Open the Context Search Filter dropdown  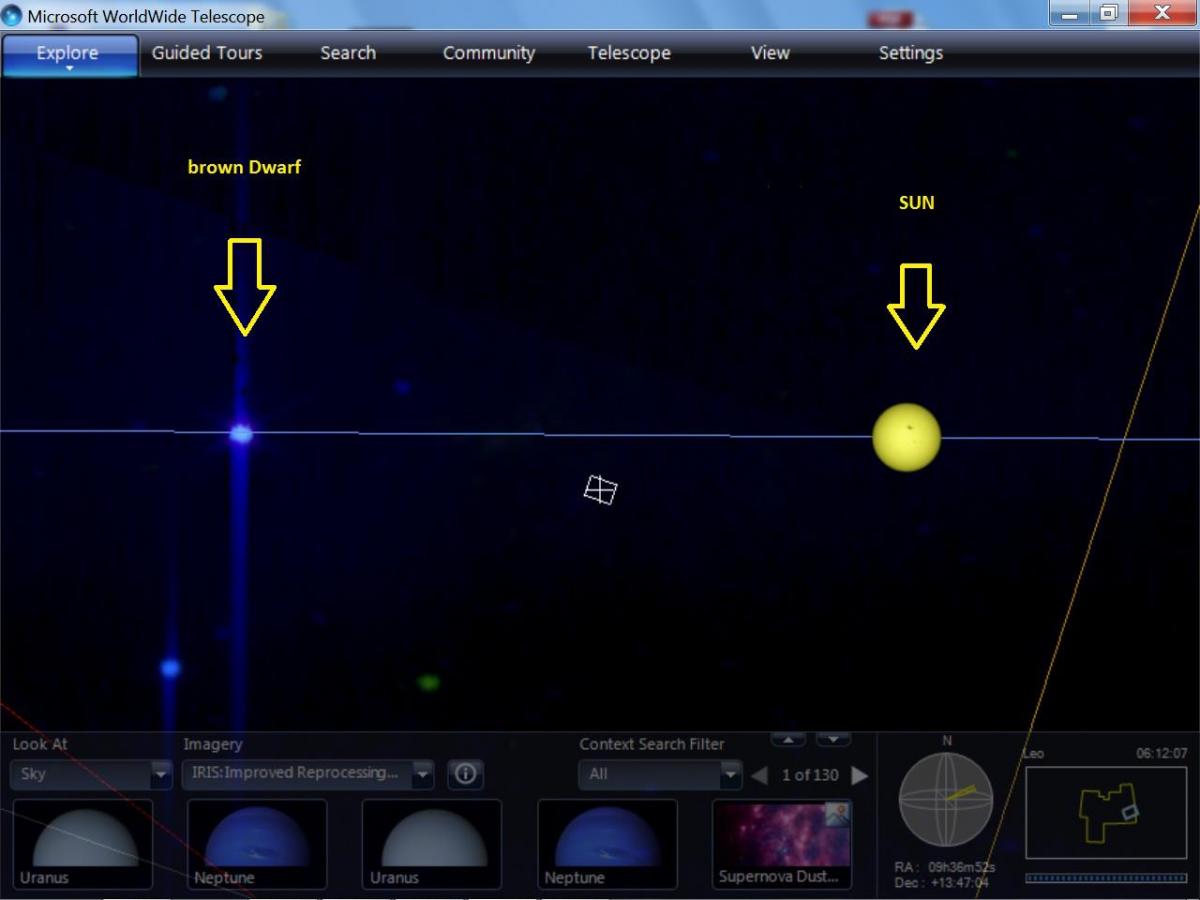click(x=730, y=774)
